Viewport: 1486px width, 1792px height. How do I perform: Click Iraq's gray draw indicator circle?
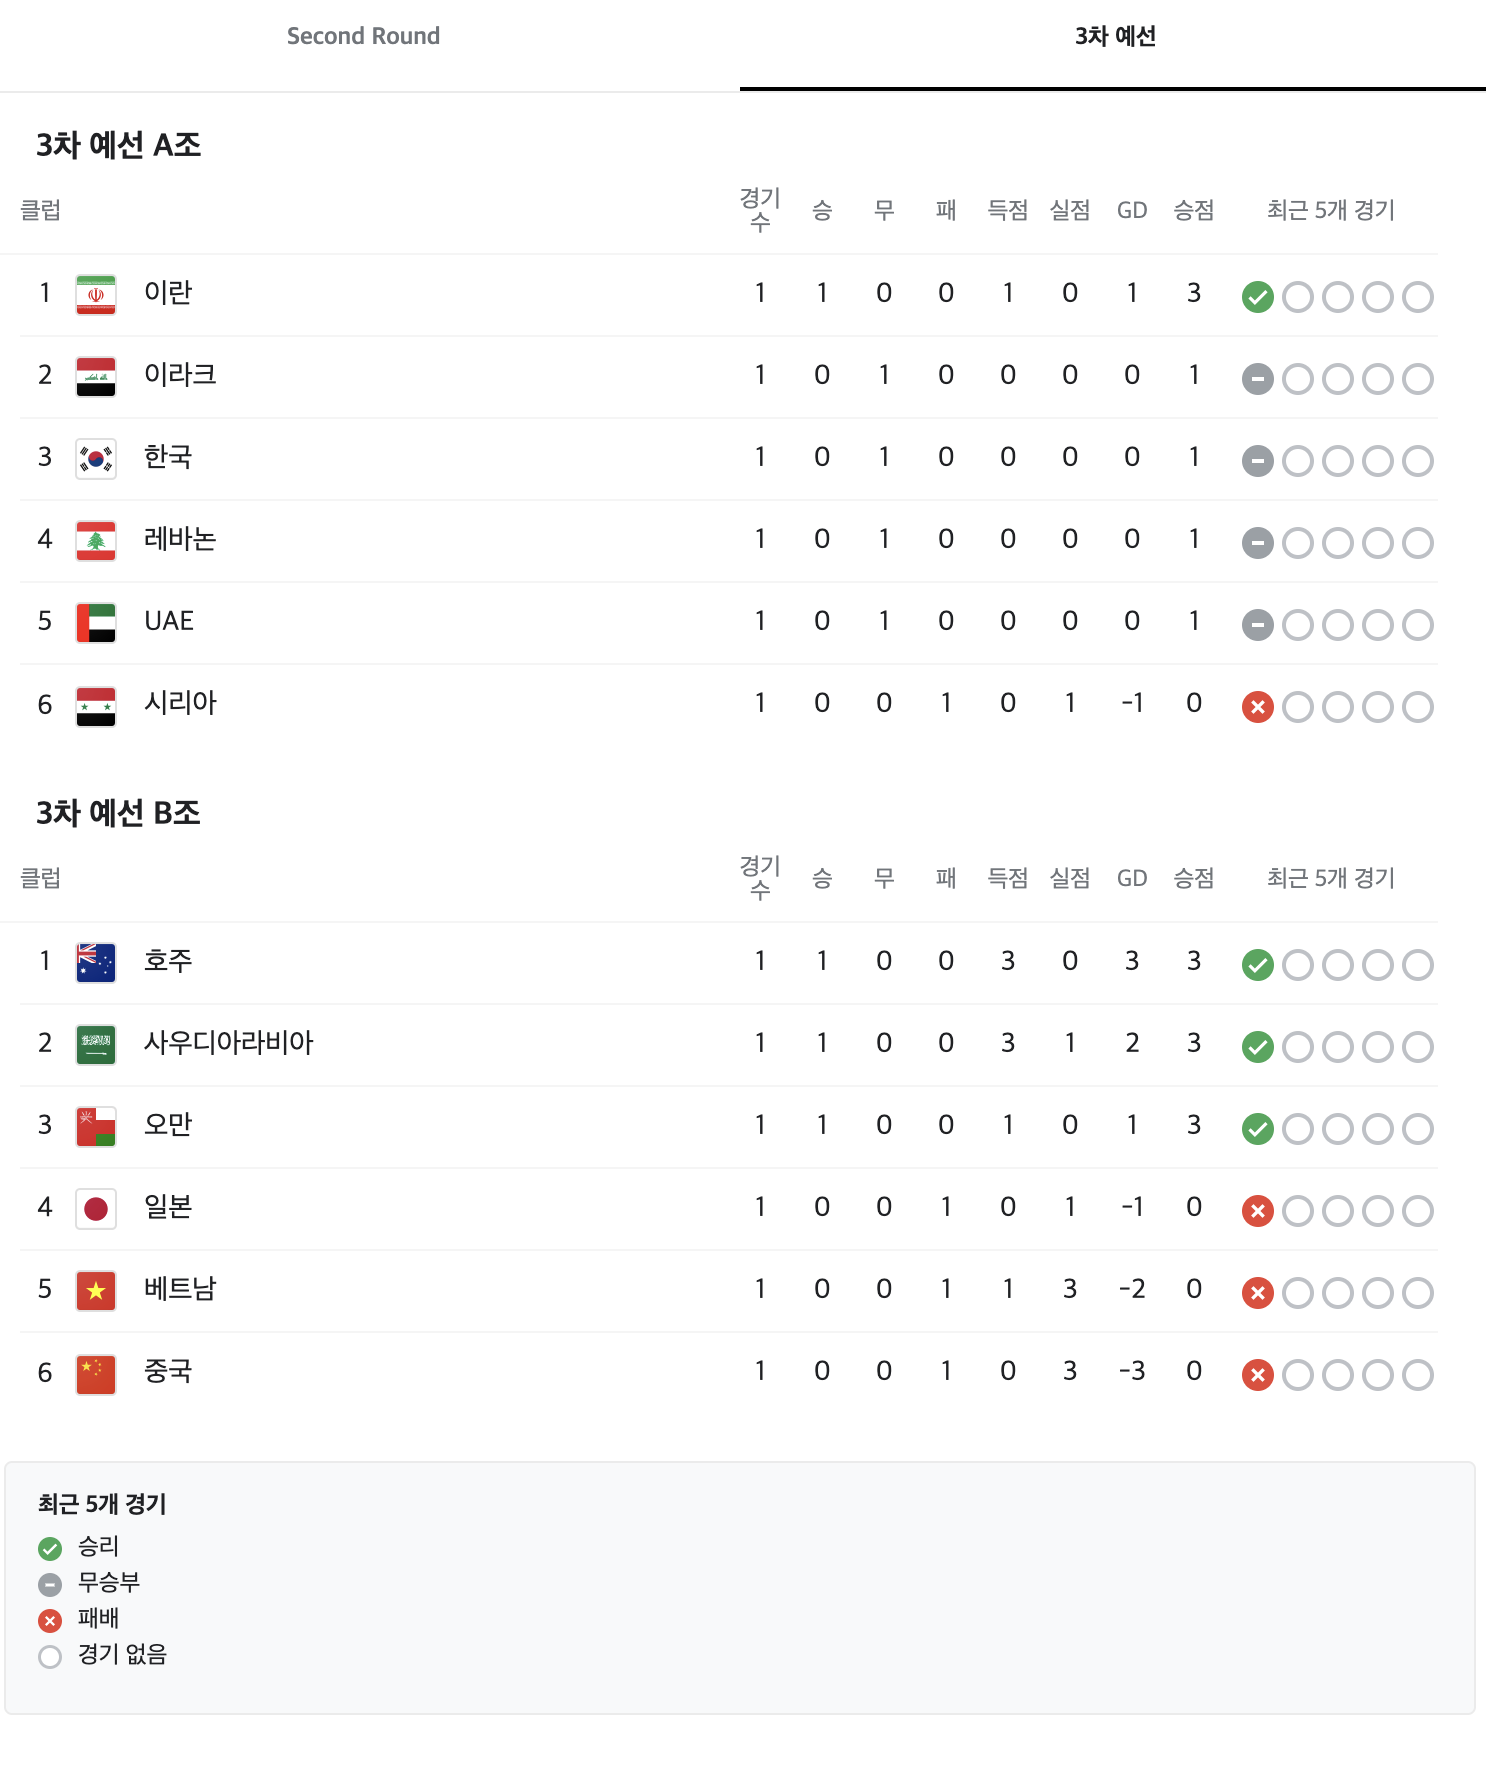(1257, 378)
